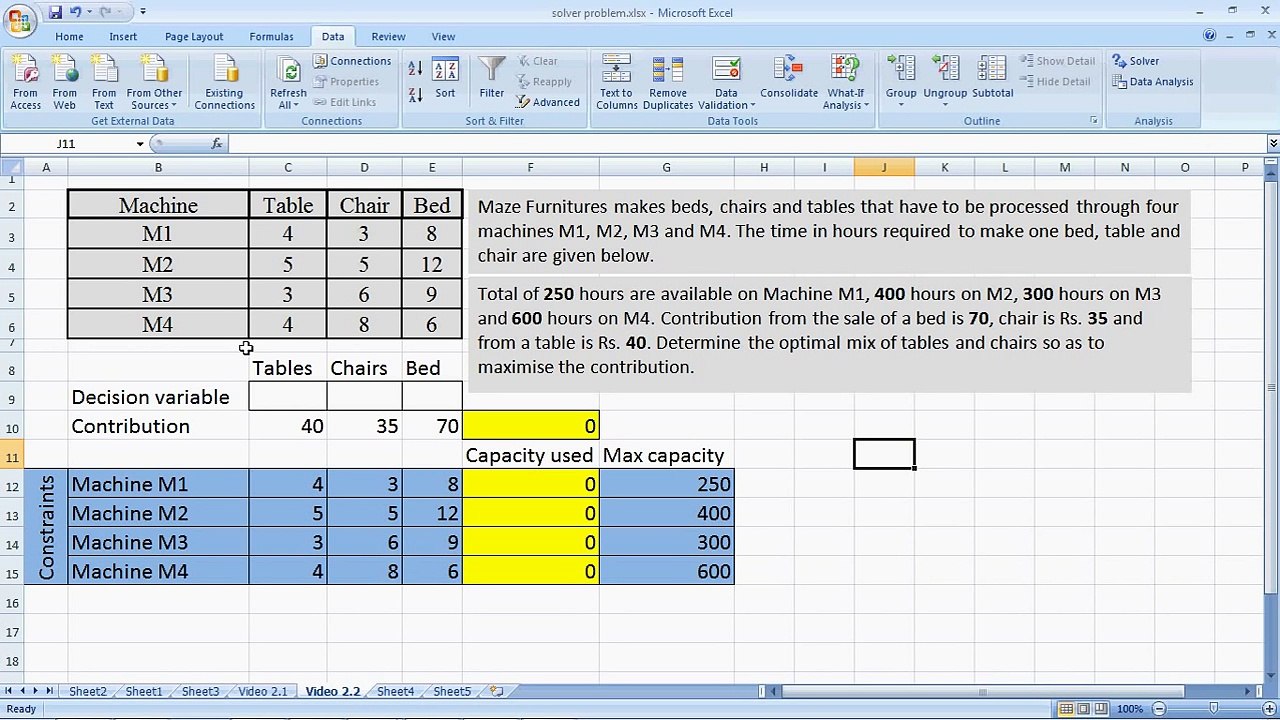The image size is (1280, 720).
Task: Launch Text to Columns wizard
Action: (x=616, y=84)
